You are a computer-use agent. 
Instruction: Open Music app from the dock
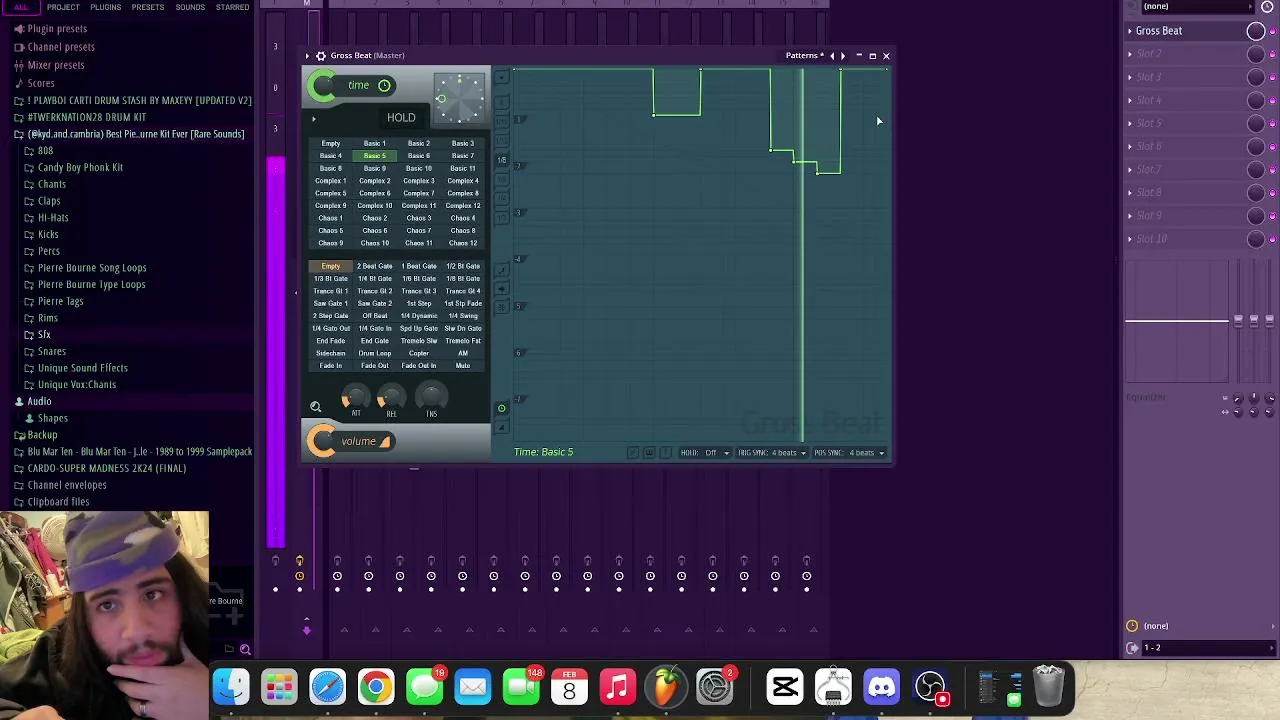pyautogui.click(x=618, y=687)
